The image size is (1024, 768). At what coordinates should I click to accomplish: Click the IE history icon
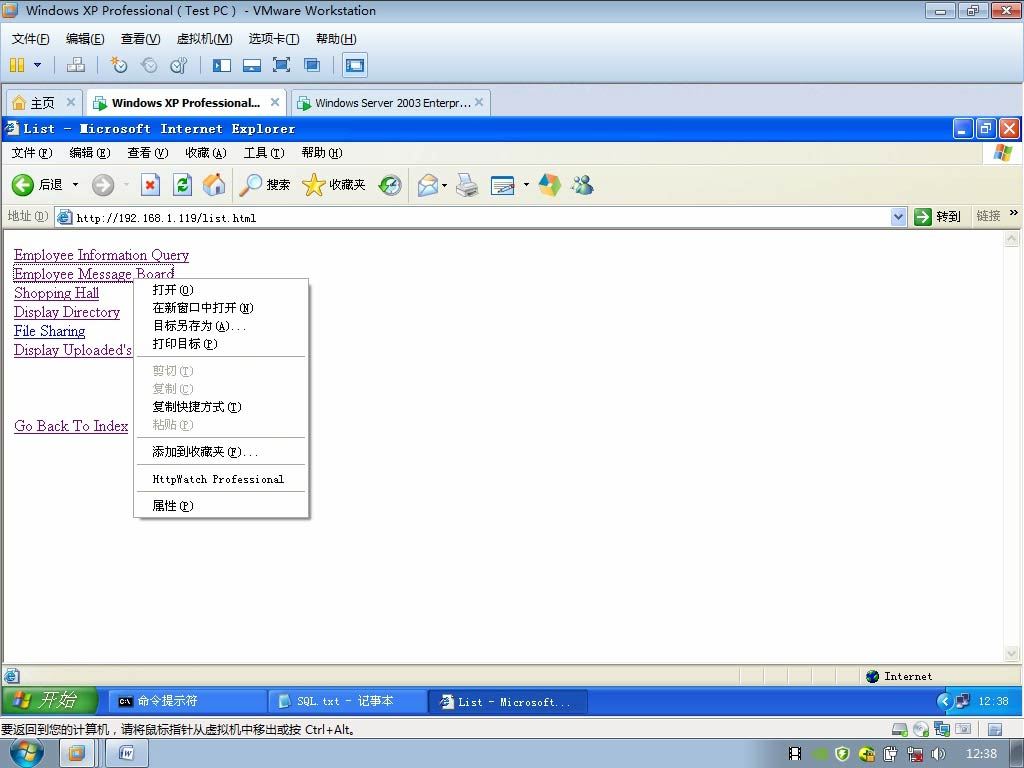(x=390, y=185)
